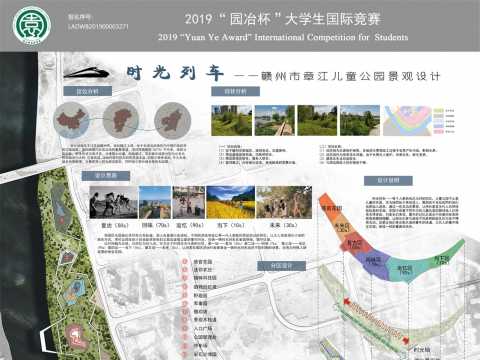The height and width of the screenshot is (360, 480).
Task: Click the yellow field photo captioned 10s
Action: click(231, 202)
